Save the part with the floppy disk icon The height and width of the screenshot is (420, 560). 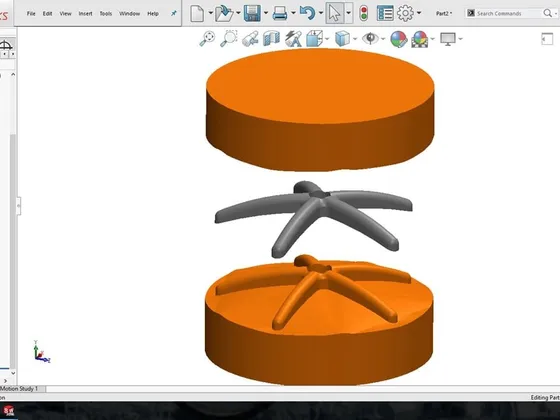point(252,14)
